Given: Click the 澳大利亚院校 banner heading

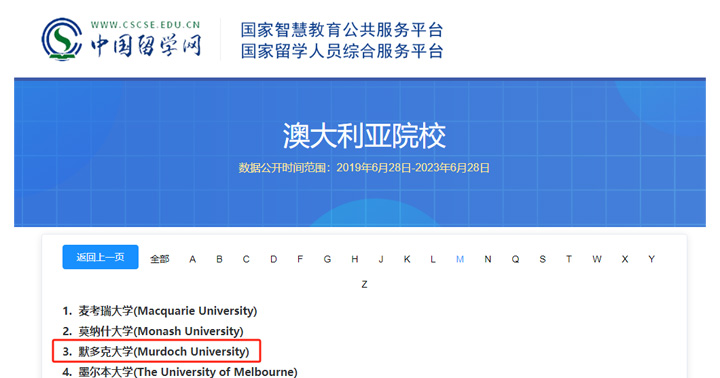Looking at the screenshot, I should pyautogui.click(x=364, y=136).
